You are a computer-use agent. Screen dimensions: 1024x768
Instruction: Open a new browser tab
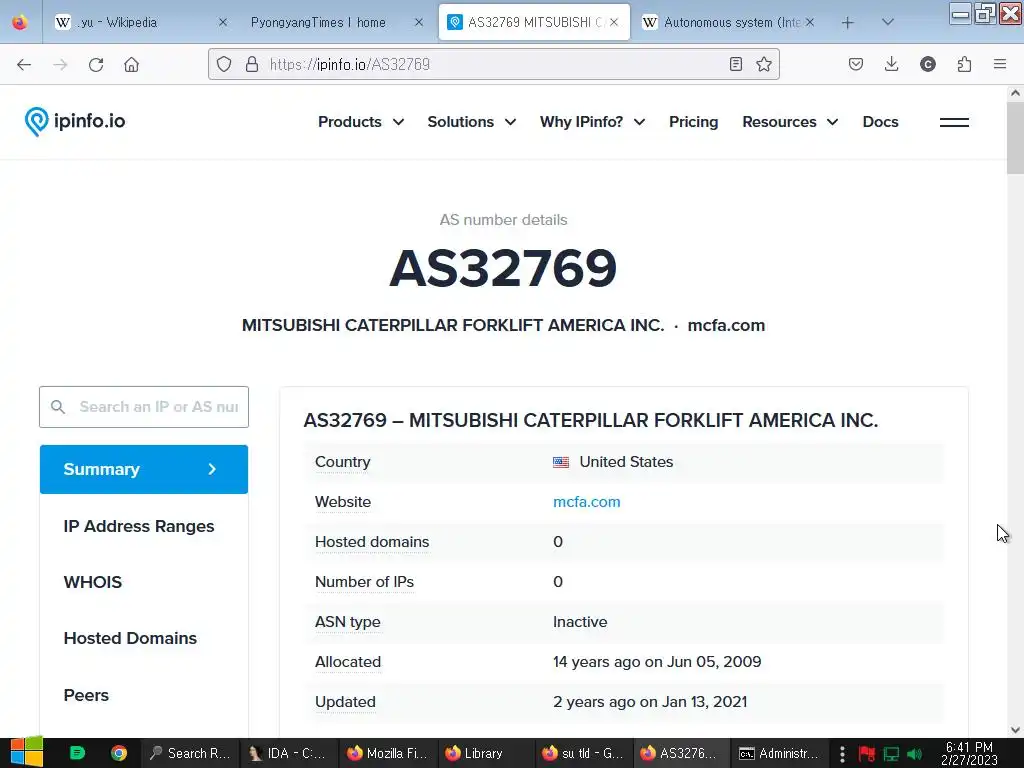coord(848,23)
